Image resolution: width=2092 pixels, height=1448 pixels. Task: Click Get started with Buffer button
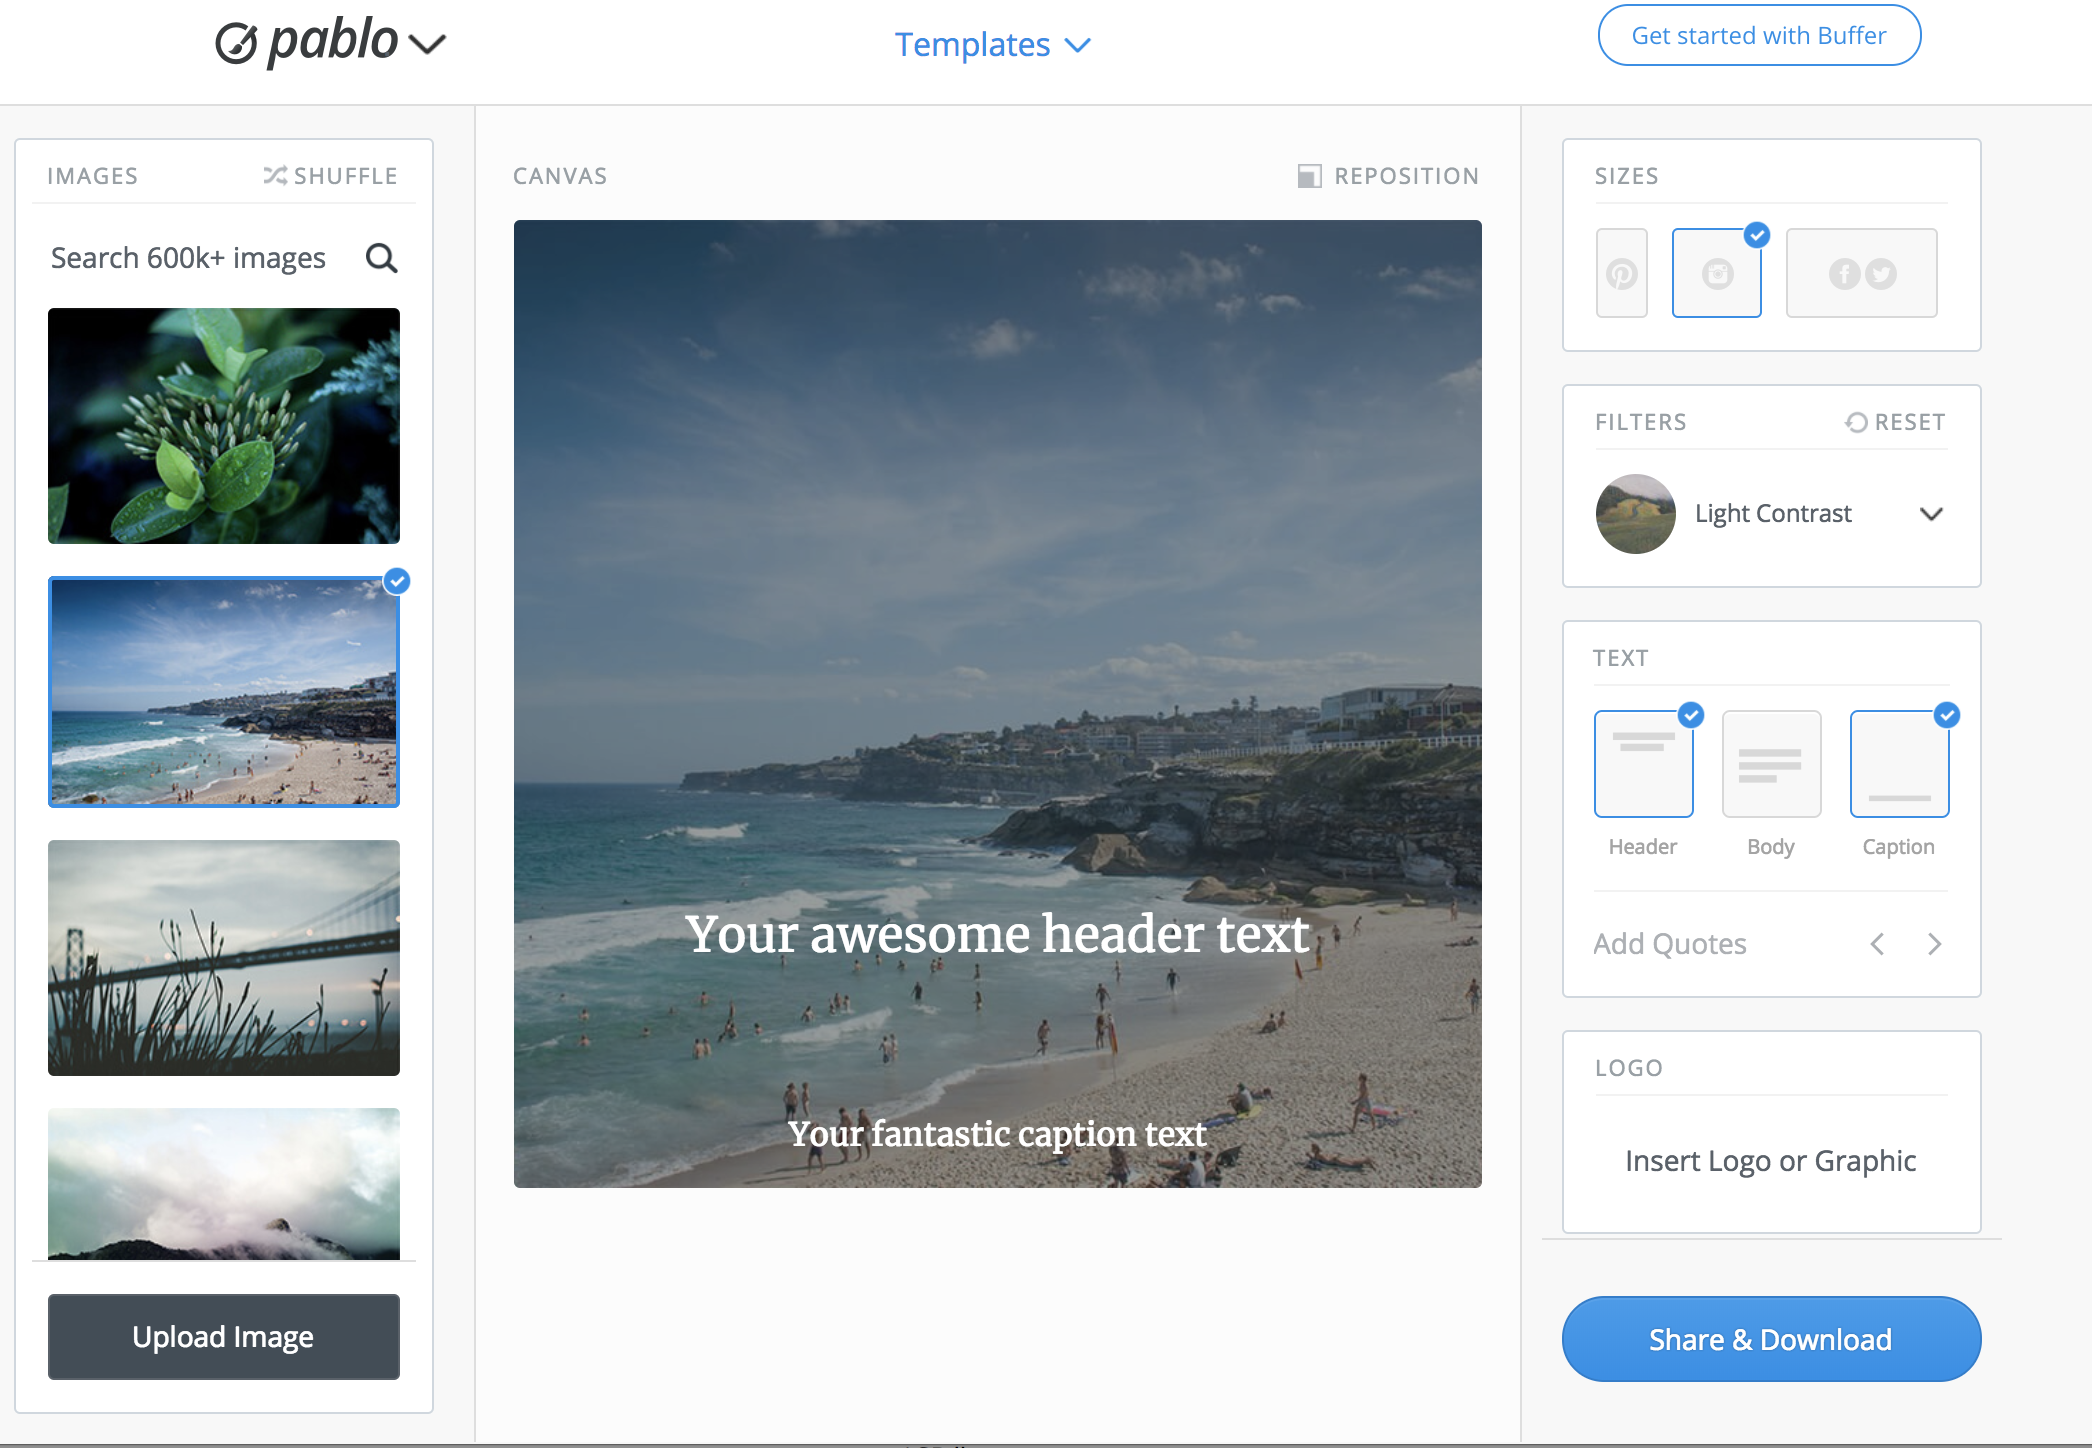[1759, 36]
